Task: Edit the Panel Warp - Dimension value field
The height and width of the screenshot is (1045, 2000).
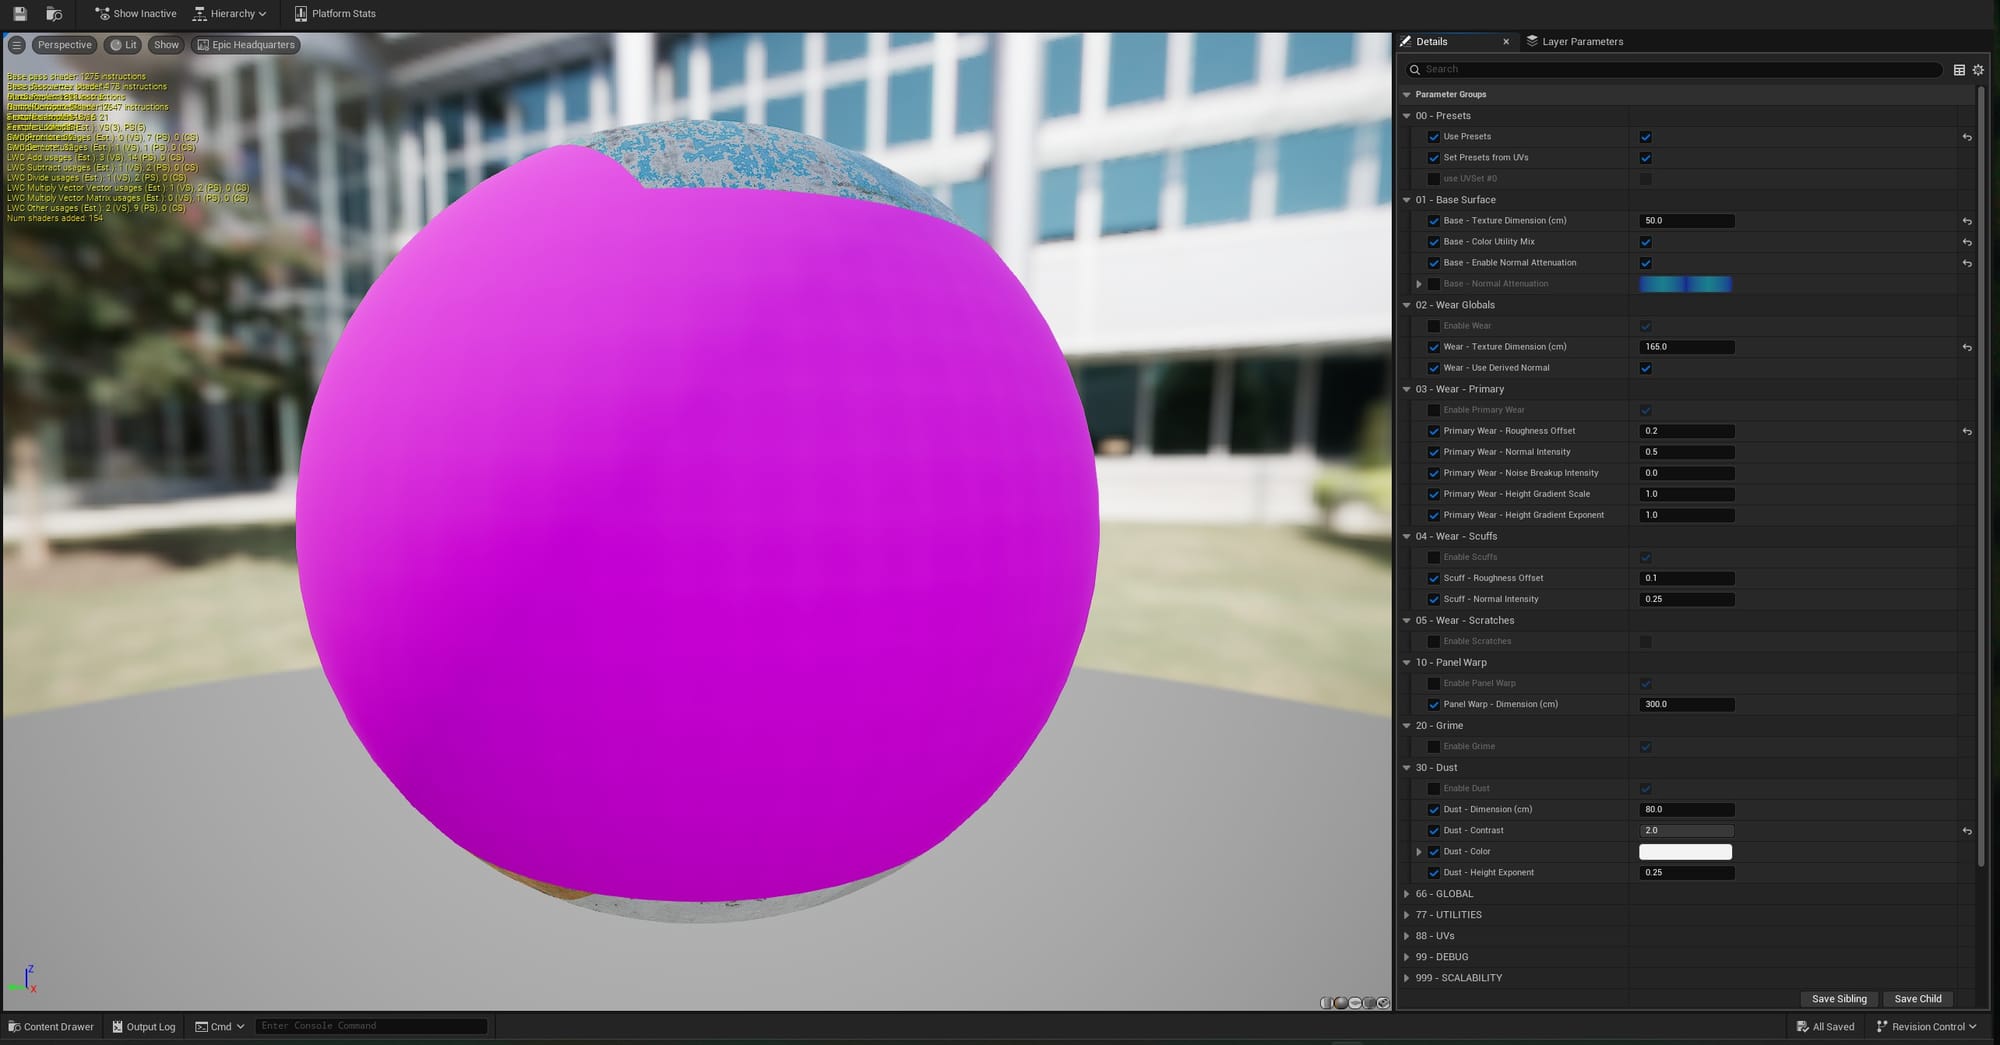Action: [1687, 705]
